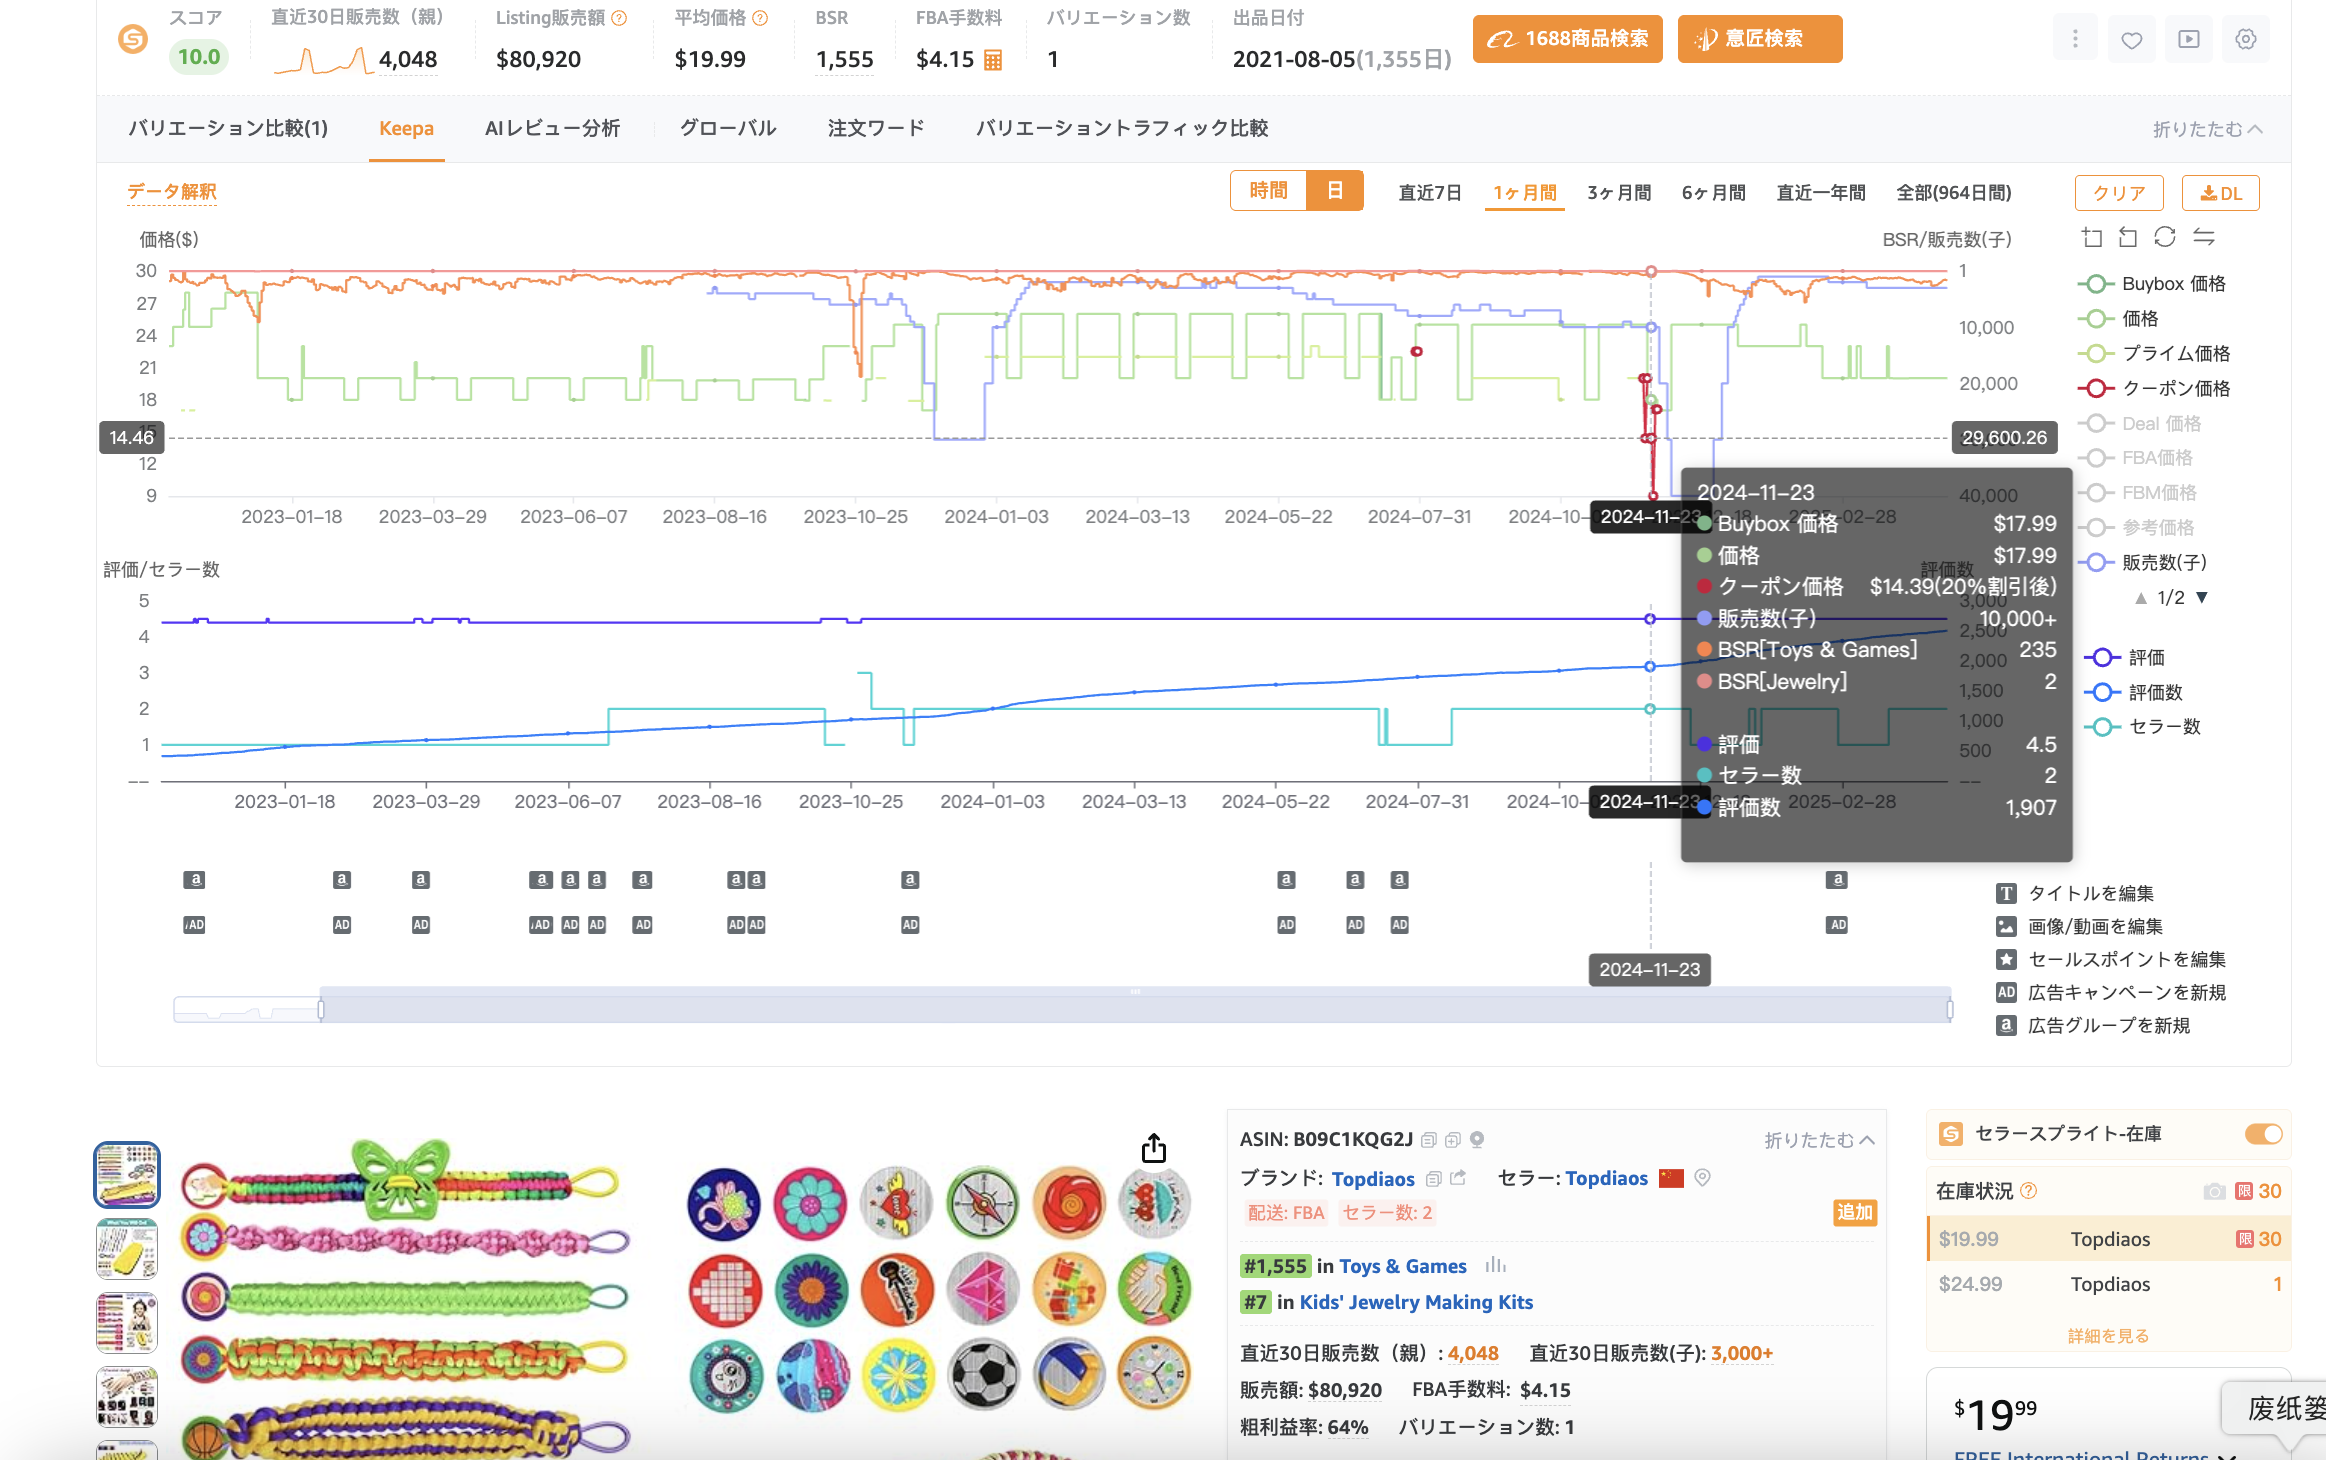Click help icon beside 在庫状況
Viewport: 2326px width, 1460px height.
2028,1191
